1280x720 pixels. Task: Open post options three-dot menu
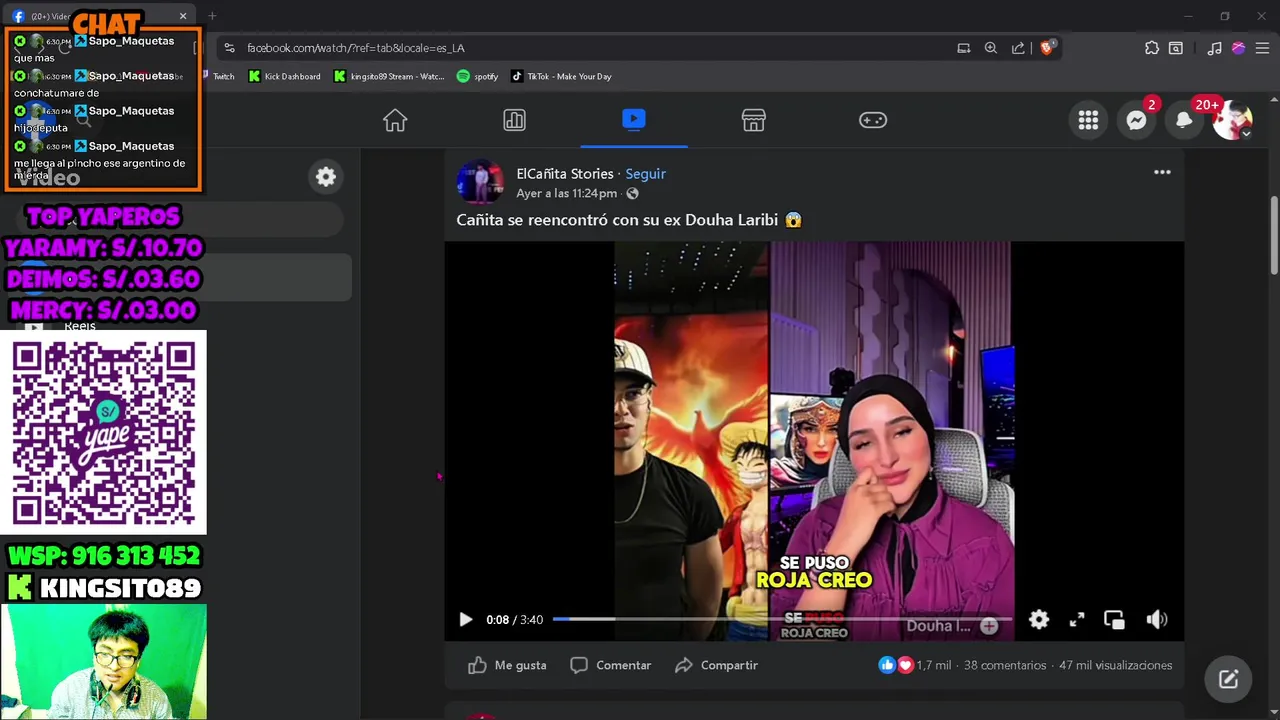point(1162,172)
